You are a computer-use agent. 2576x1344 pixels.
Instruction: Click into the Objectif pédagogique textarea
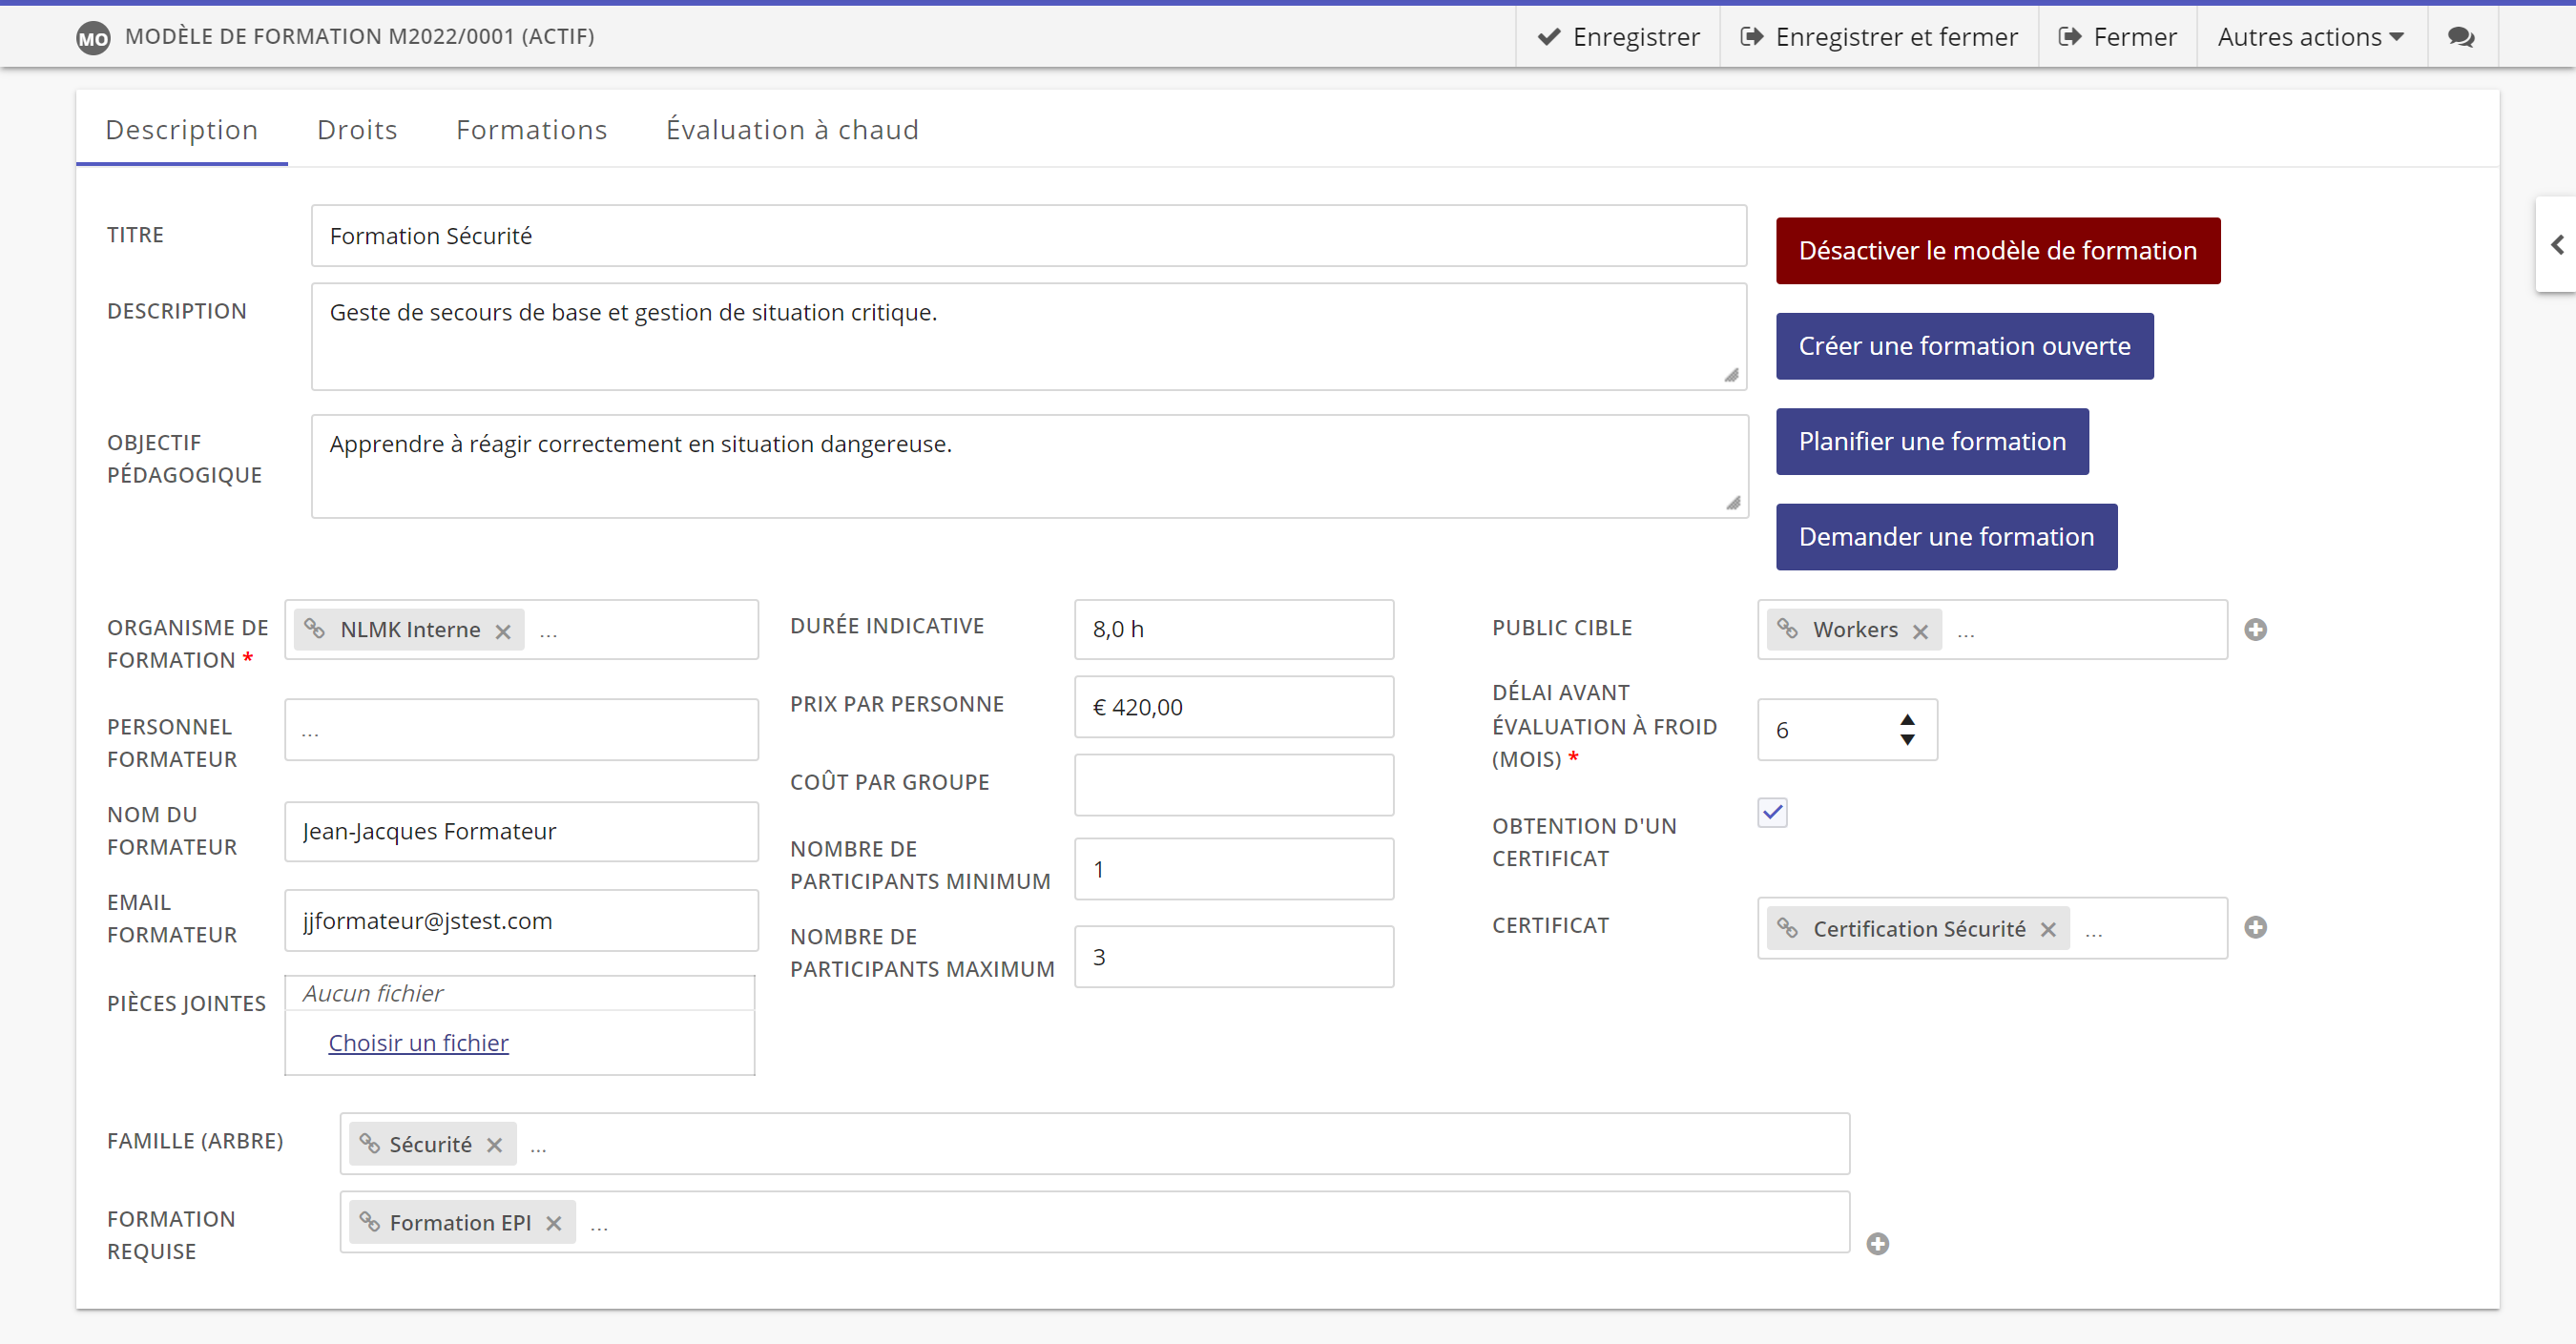point(1029,466)
